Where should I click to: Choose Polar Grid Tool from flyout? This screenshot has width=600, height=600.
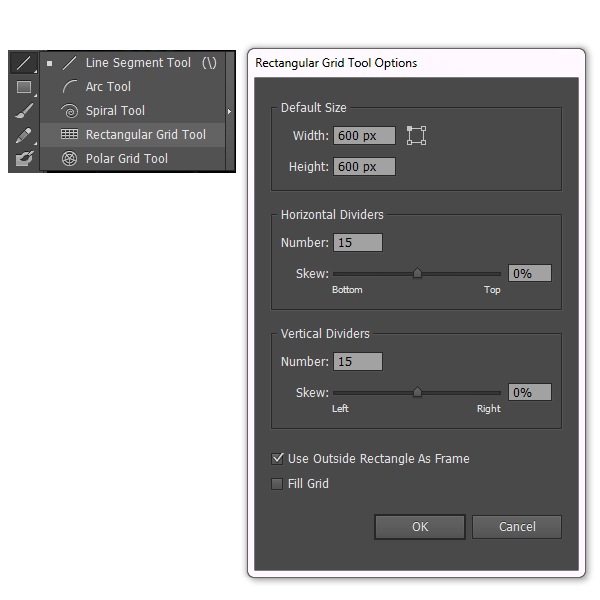[132, 158]
